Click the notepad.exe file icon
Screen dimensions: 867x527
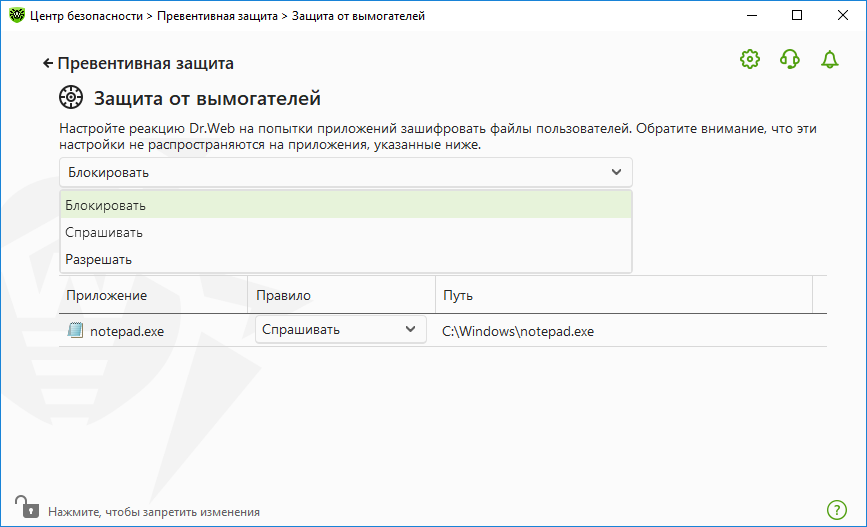(x=75, y=331)
